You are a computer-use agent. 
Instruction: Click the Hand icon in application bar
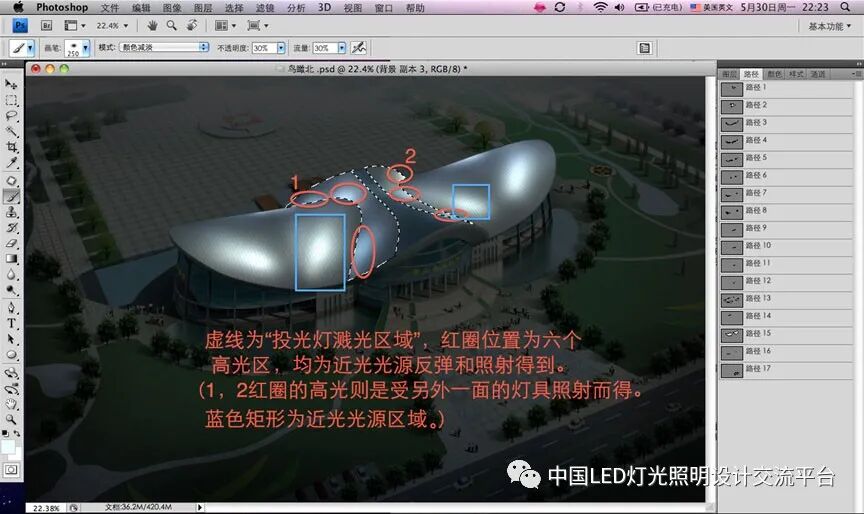pos(153,25)
